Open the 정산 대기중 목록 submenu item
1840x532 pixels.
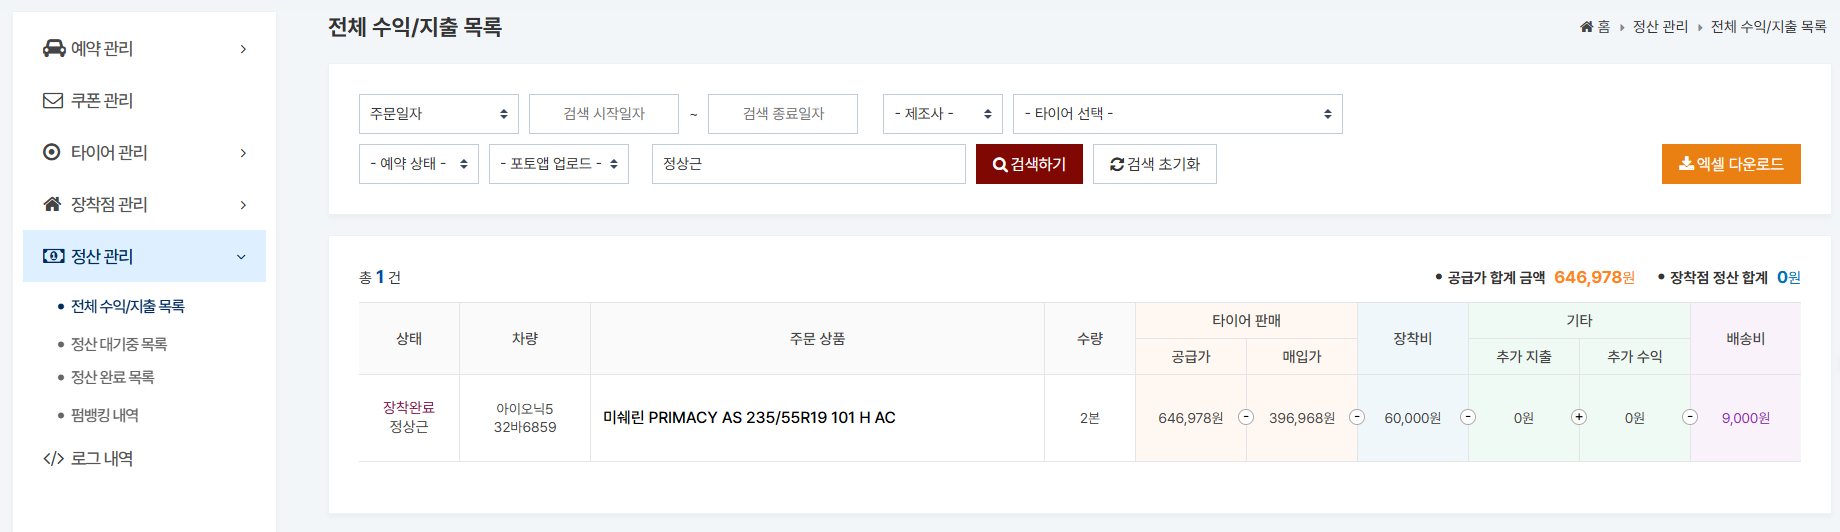coord(119,344)
